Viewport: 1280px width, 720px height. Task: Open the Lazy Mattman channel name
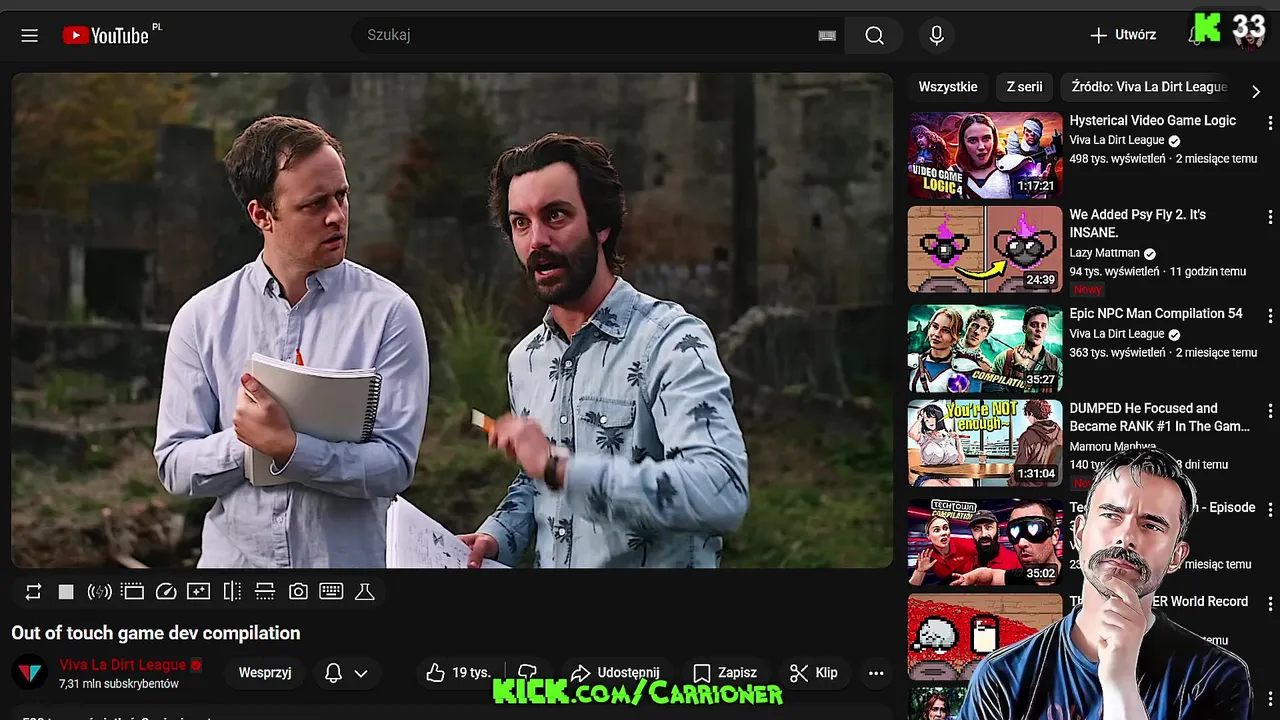(1104, 253)
